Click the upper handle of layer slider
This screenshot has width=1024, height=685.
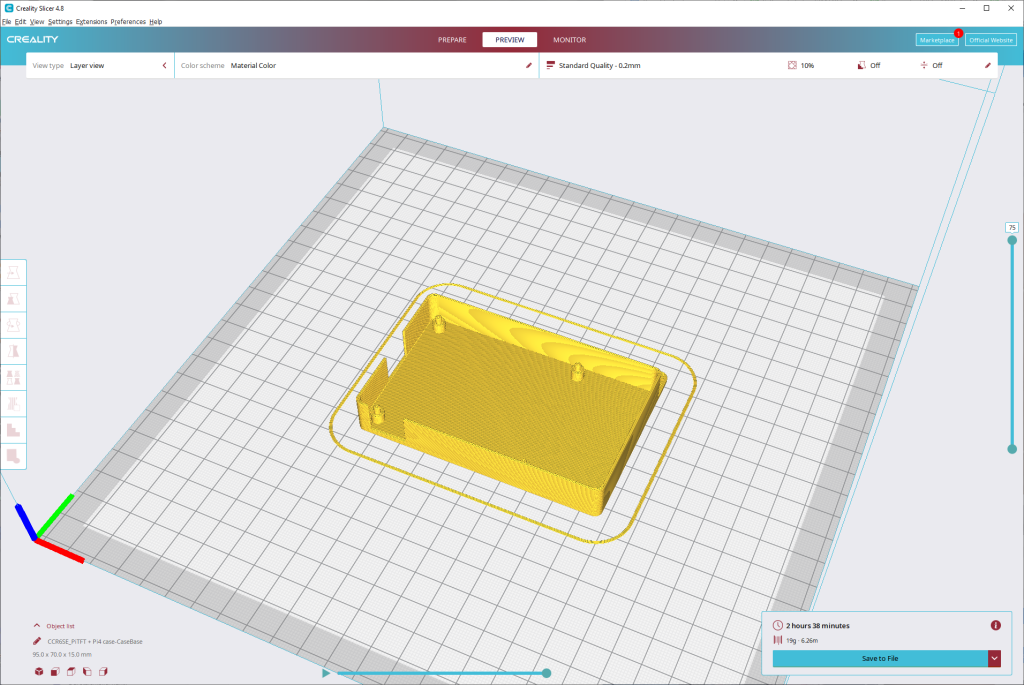point(1012,240)
